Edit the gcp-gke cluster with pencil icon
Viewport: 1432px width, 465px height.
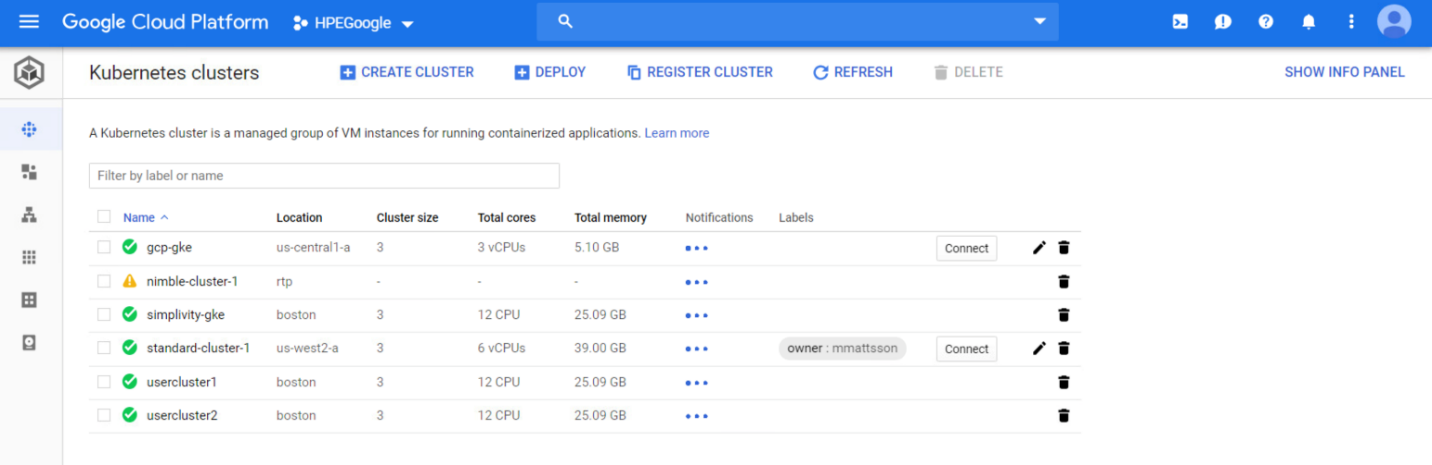pyautogui.click(x=1039, y=248)
